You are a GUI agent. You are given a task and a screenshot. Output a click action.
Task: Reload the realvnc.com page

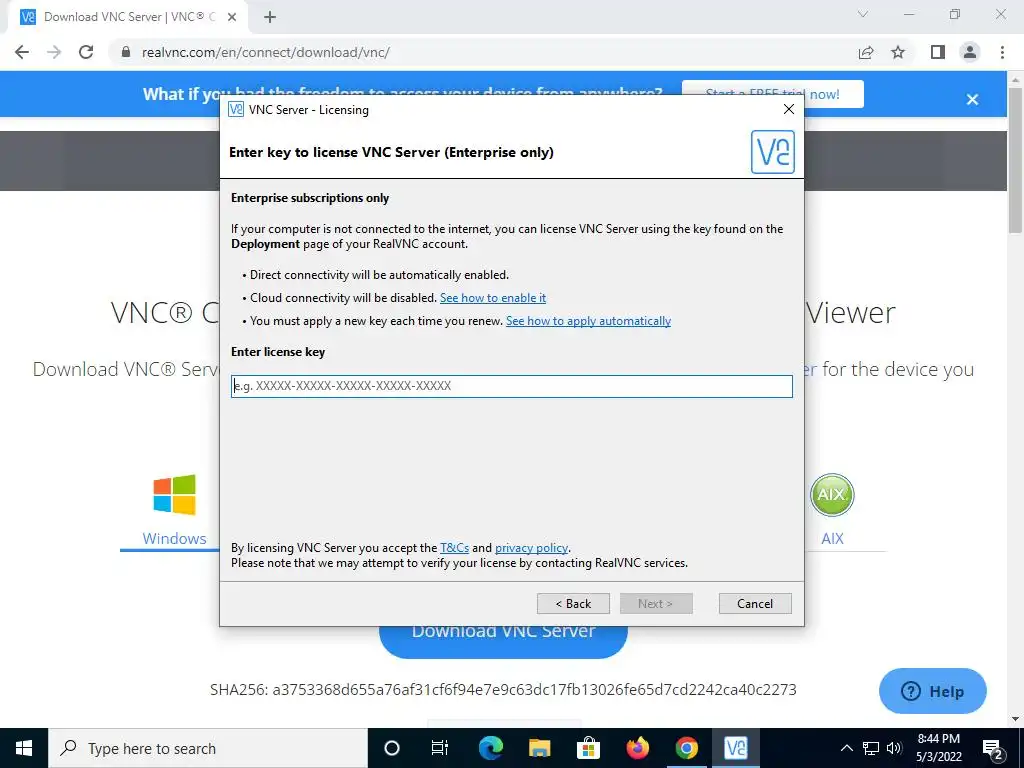[86, 52]
